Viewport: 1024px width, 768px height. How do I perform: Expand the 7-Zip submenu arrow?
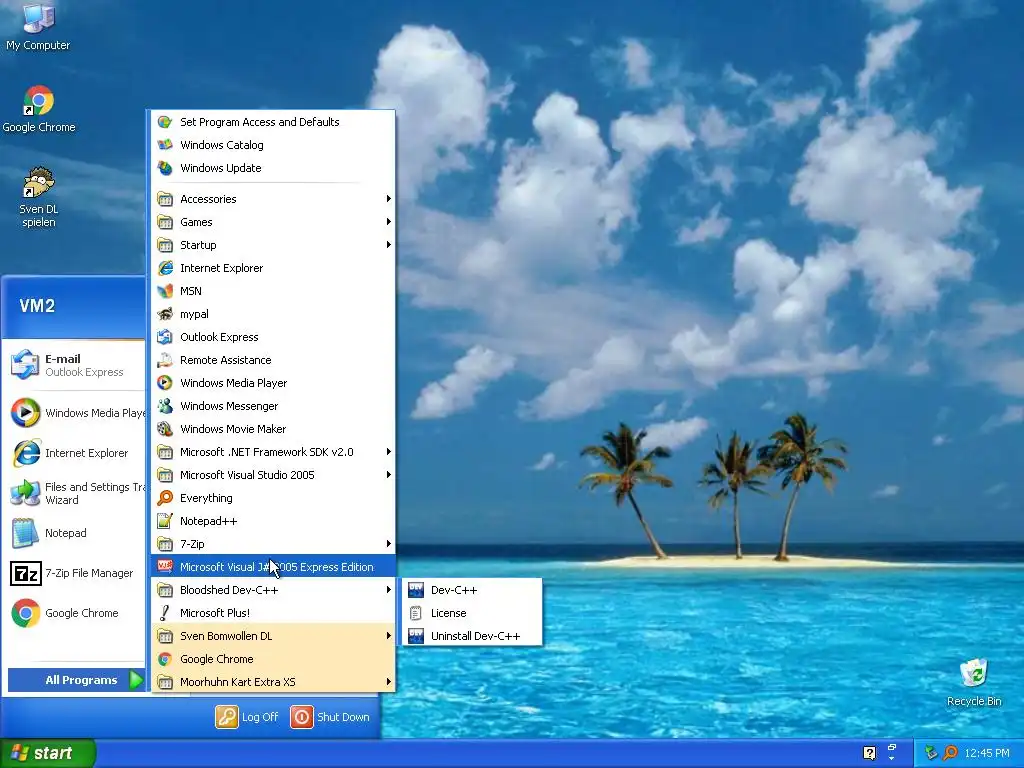tap(389, 543)
